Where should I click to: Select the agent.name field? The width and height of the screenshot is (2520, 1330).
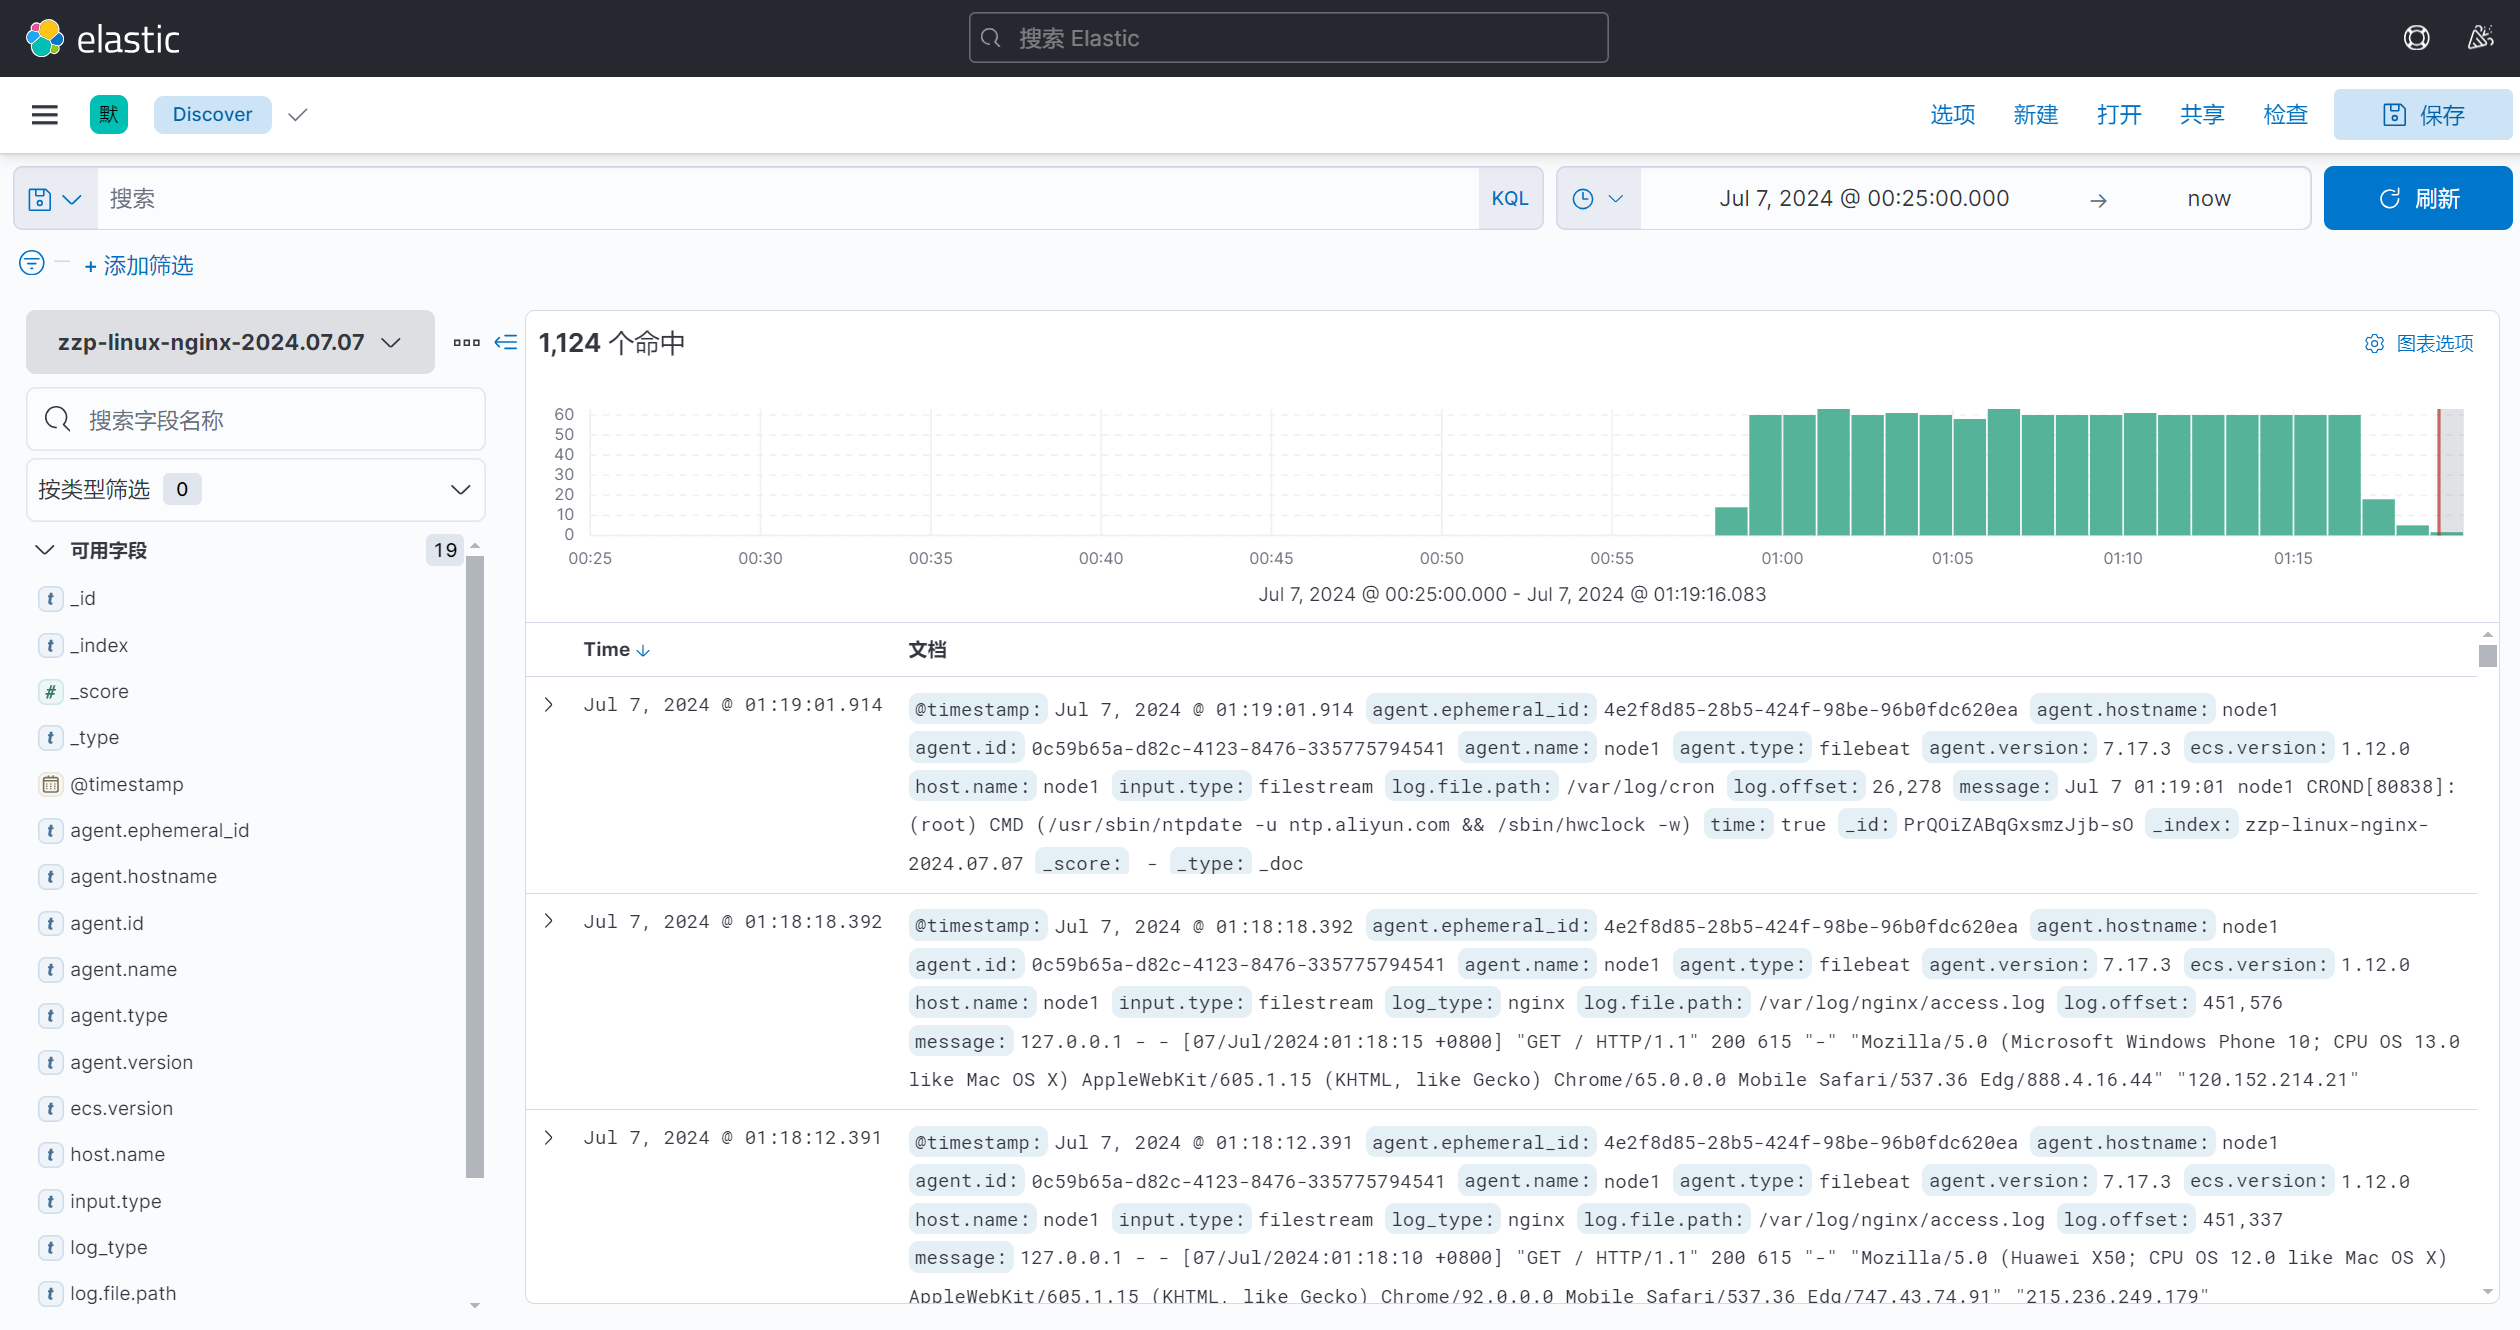click(x=124, y=969)
